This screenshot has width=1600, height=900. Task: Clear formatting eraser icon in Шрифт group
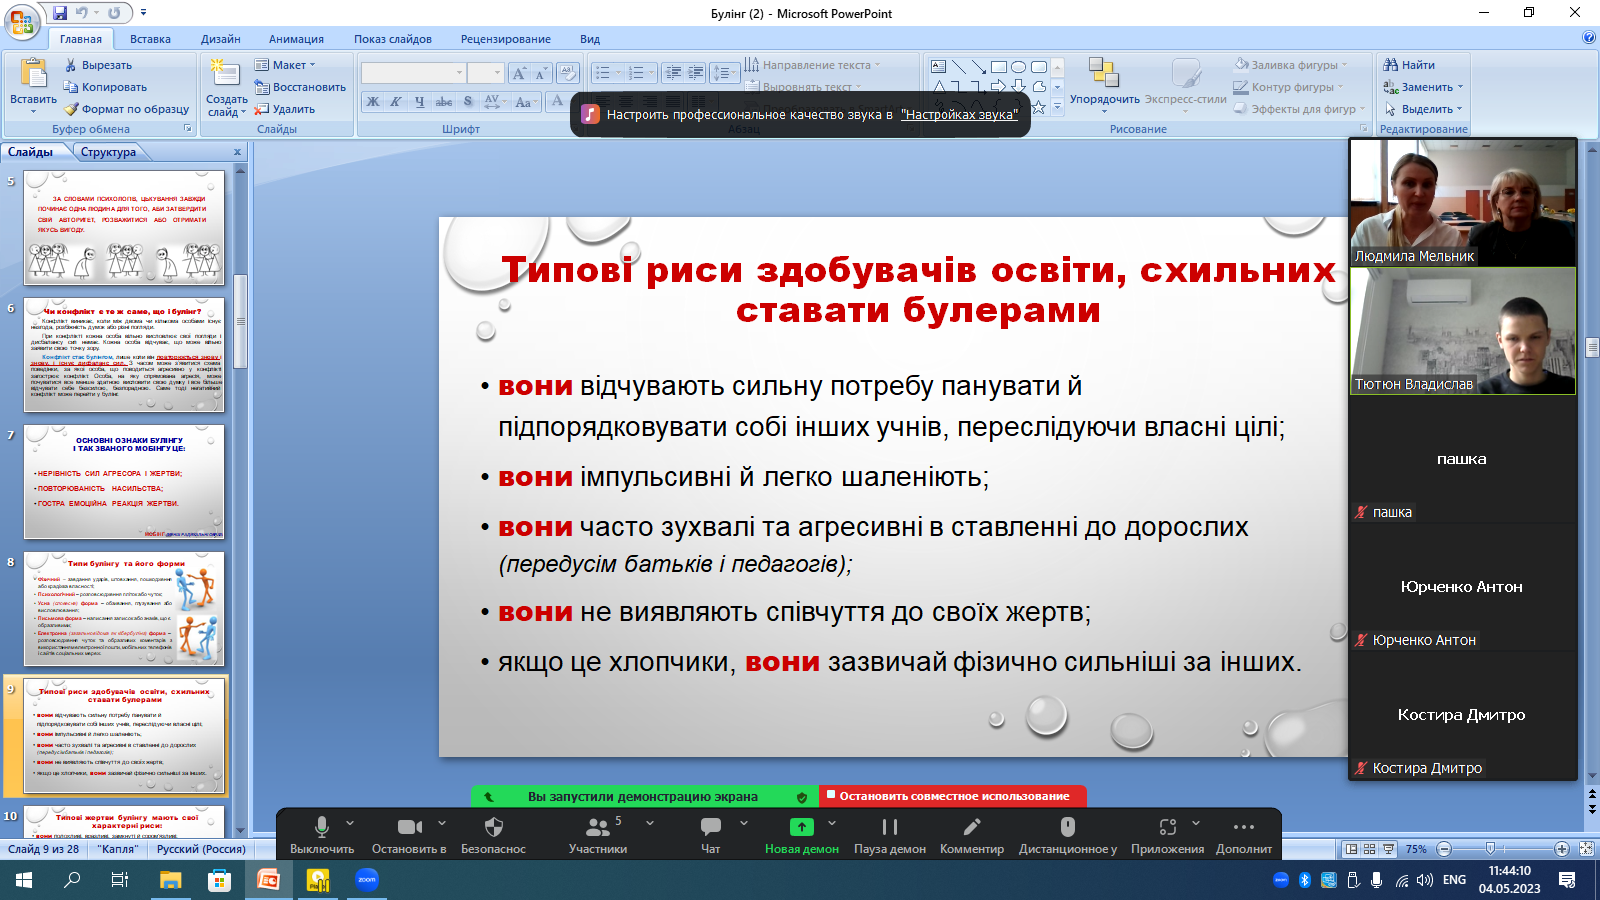tap(568, 73)
